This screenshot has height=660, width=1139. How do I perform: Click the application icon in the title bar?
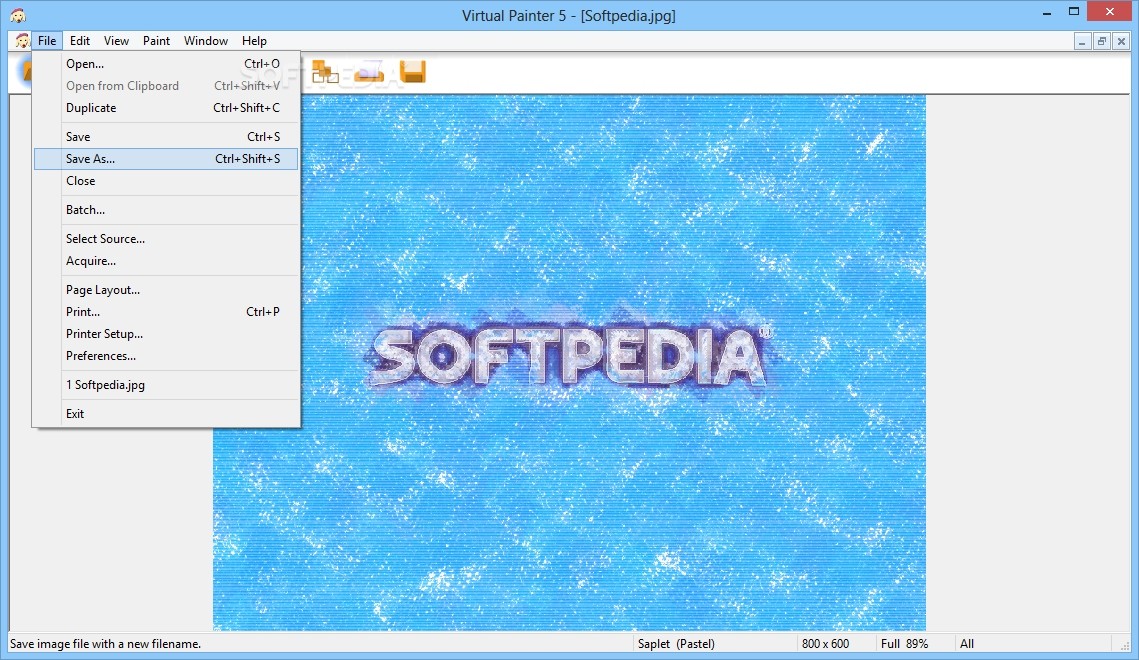click(x=18, y=15)
